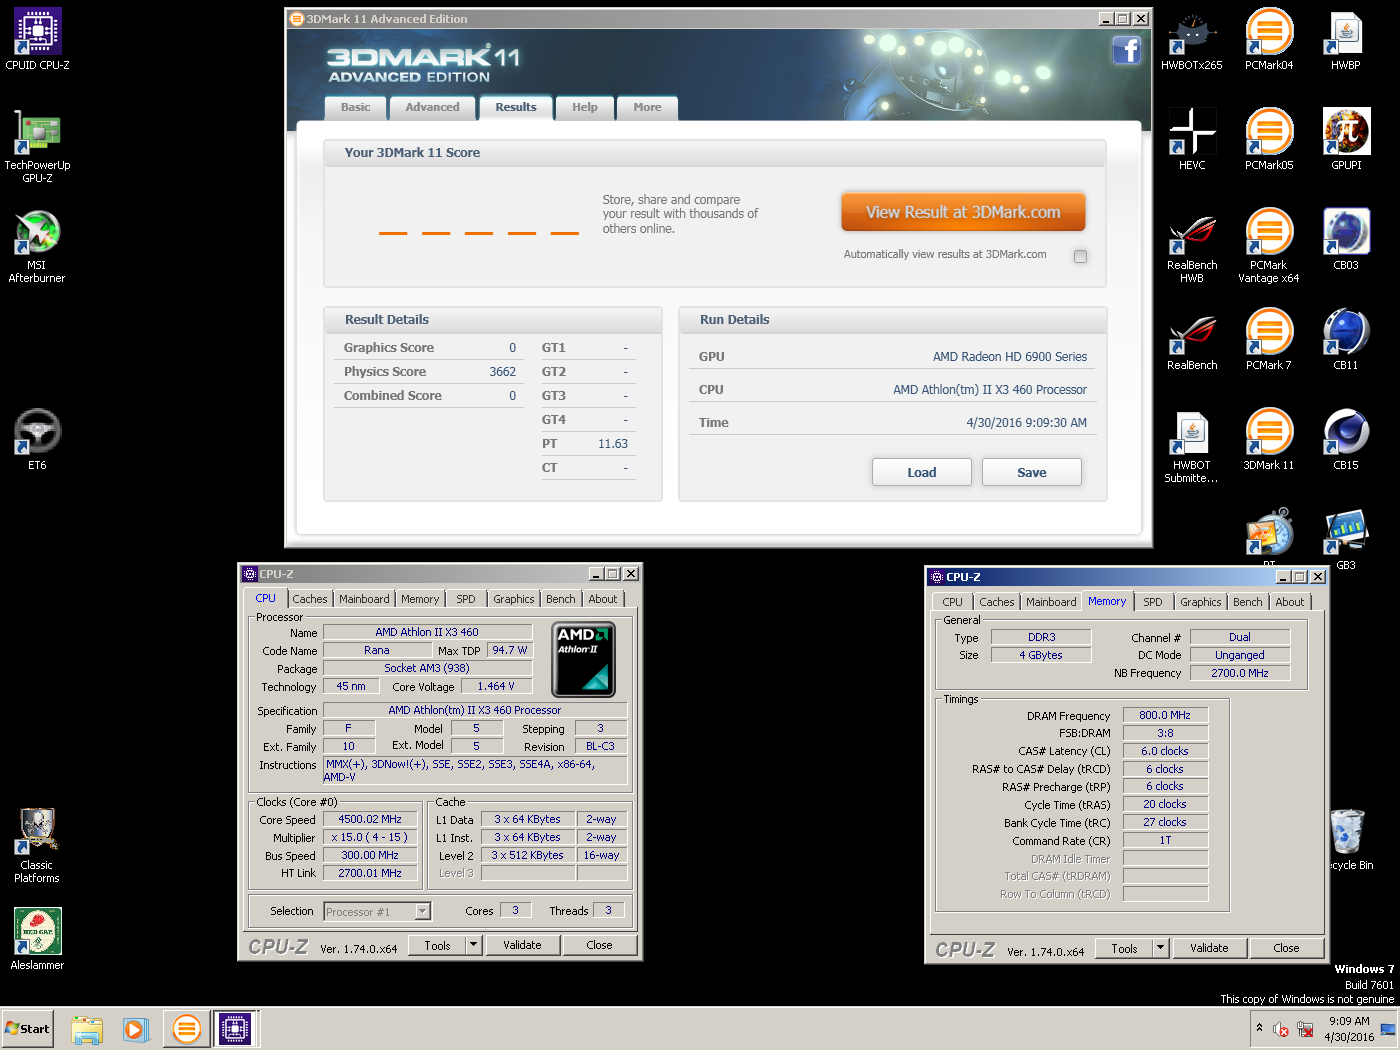The width and height of the screenshot is (1400, 1050).
Task: Click Validate in left CPU-Z window
Action: coord(522,945)
